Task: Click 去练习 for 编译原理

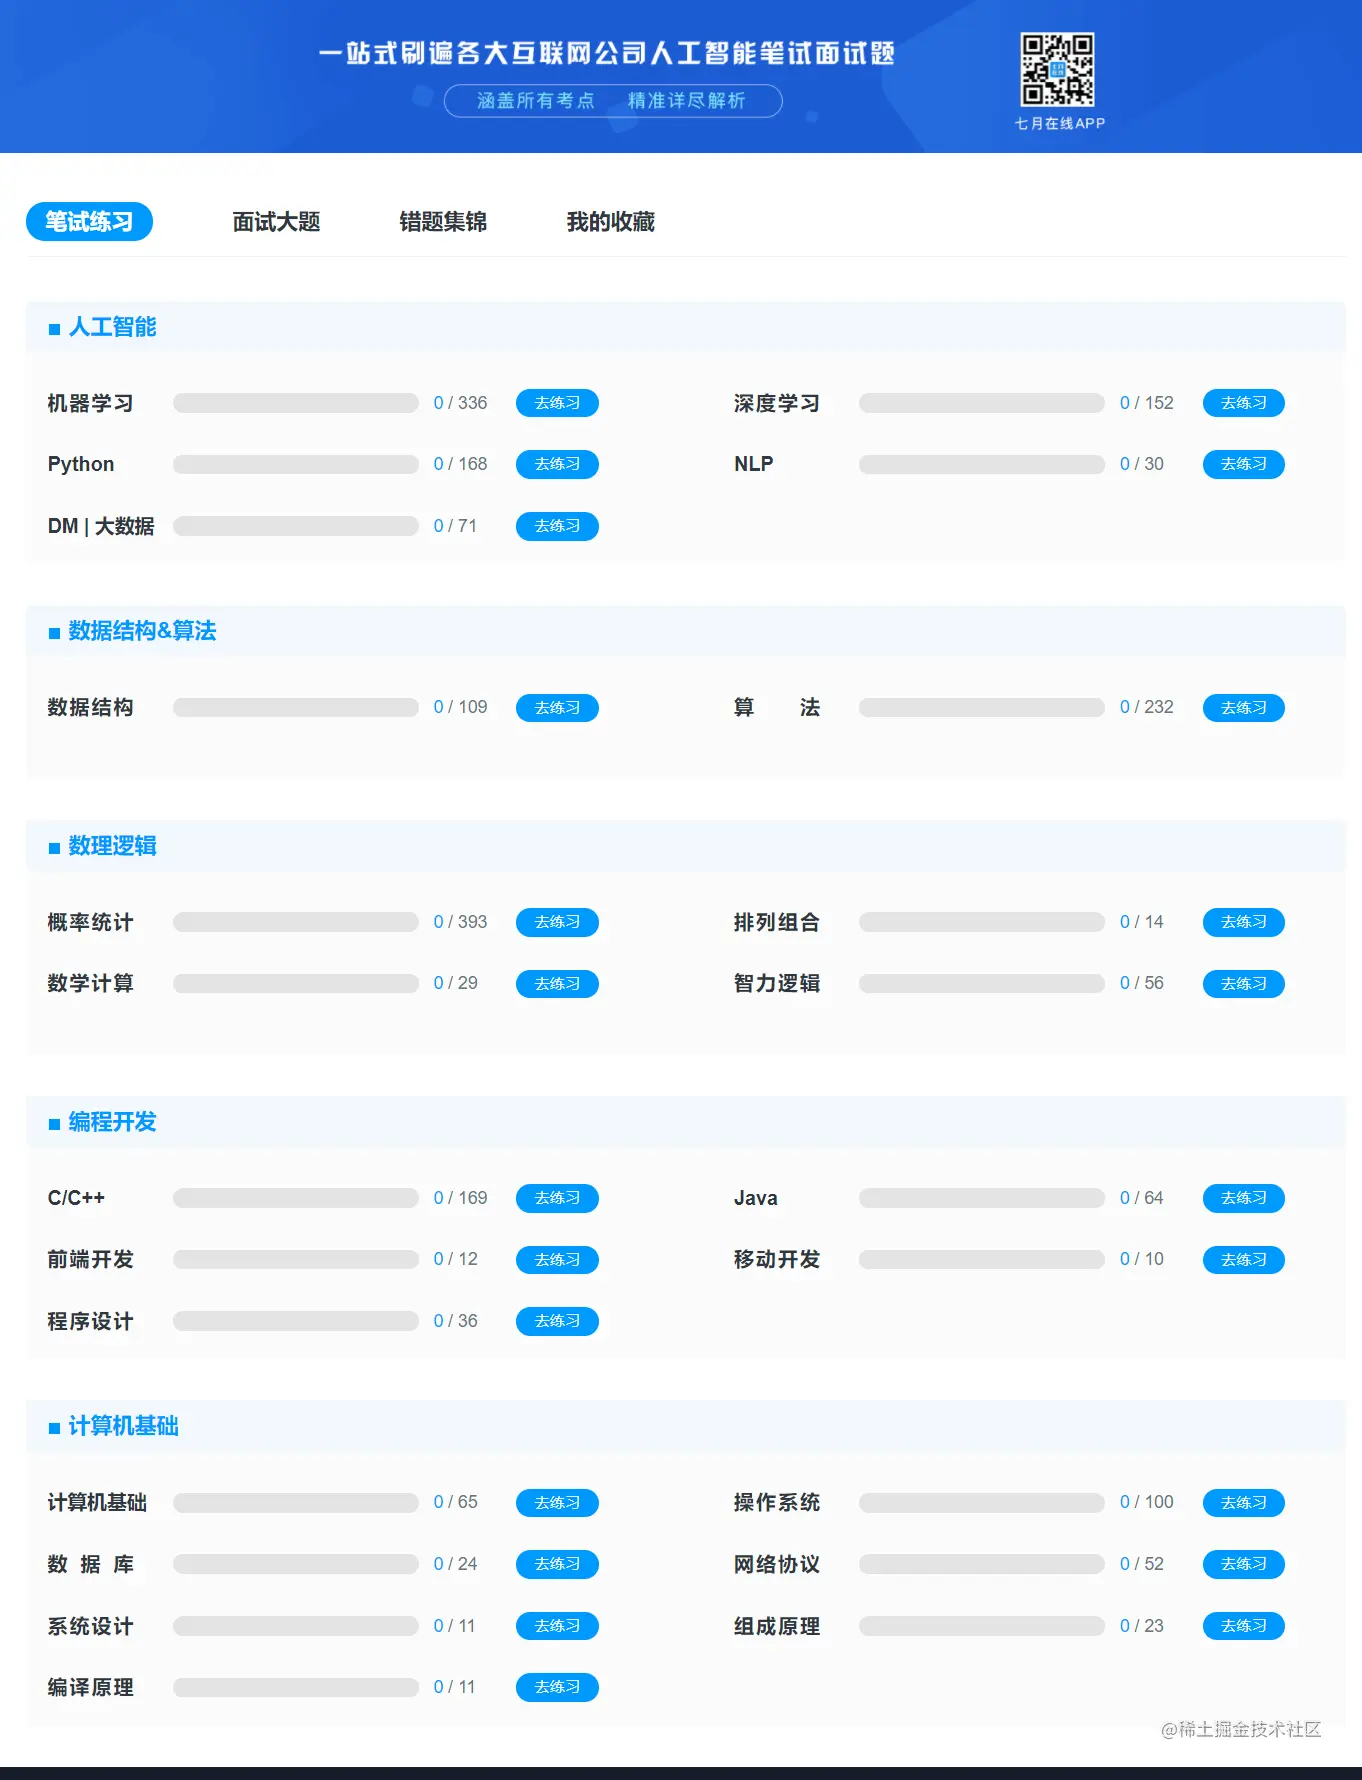Action: [x=557, y=1687]
